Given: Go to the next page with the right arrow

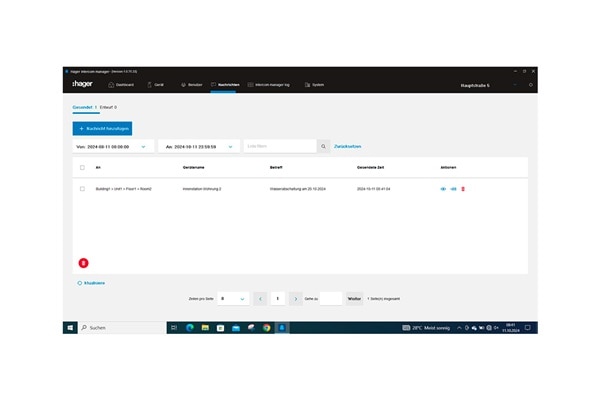Looking at the screenshot, I should pos(296,298).
